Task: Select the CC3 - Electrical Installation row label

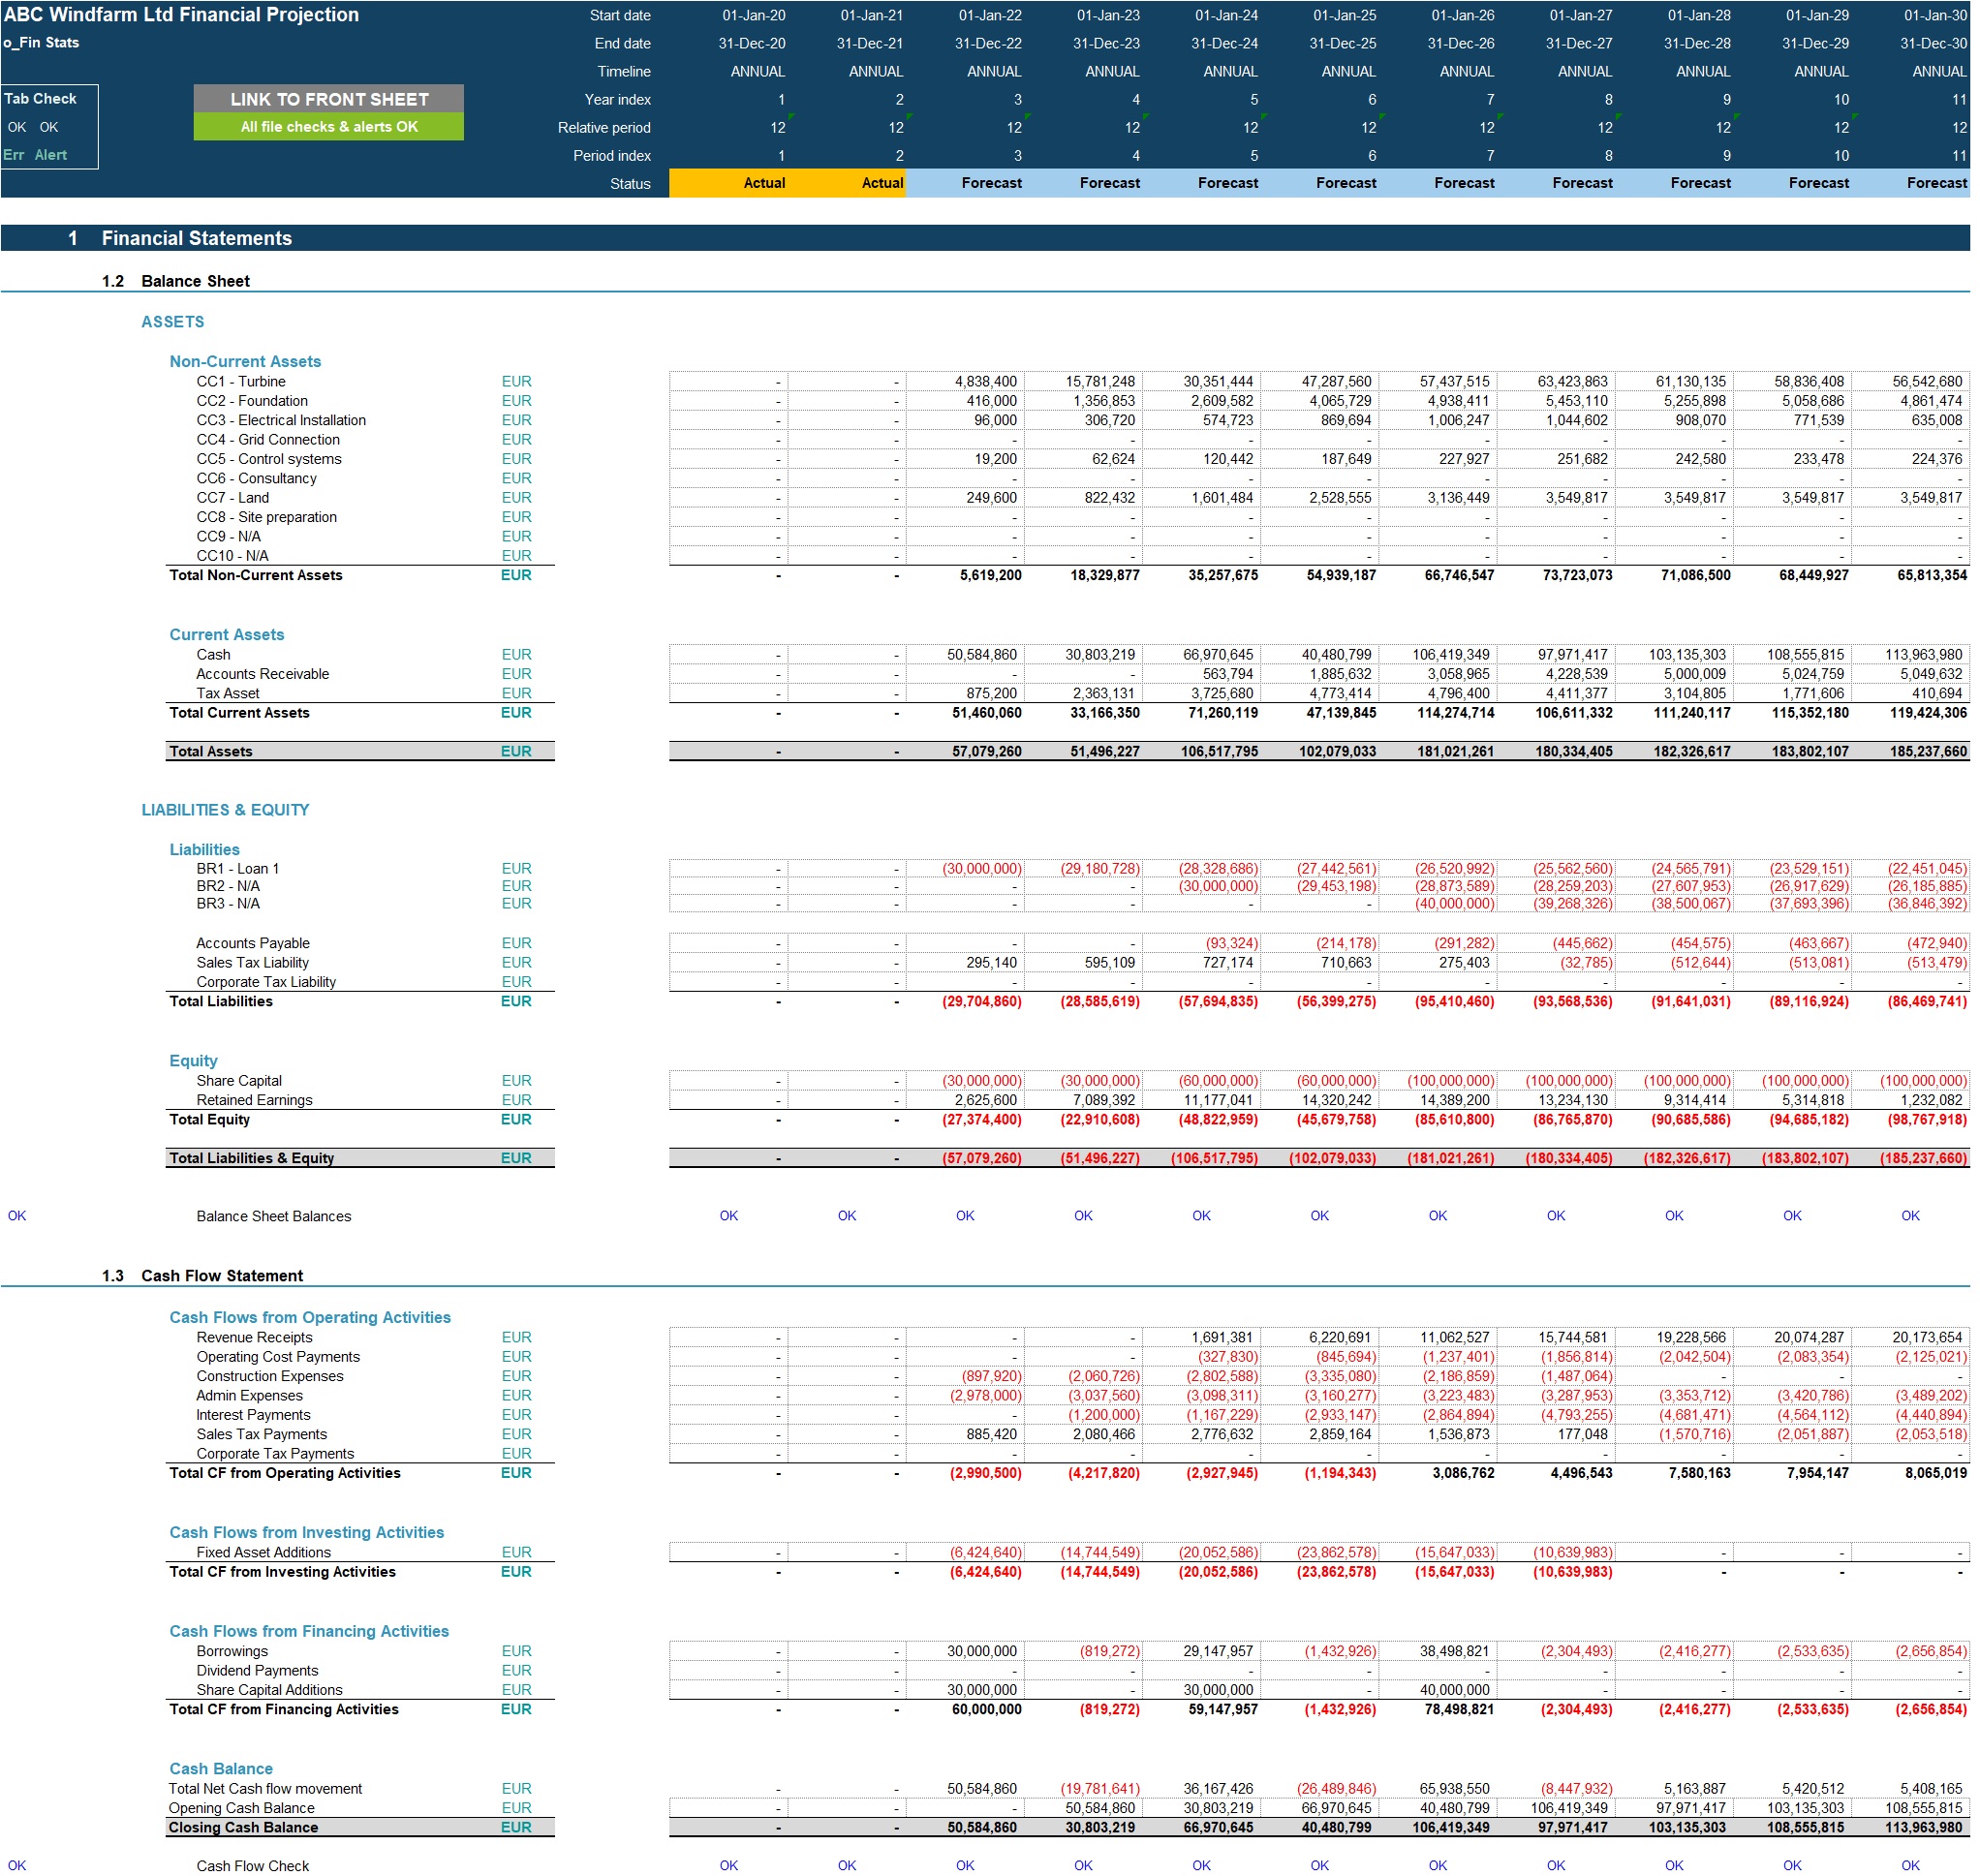Action: click(281, 421)
